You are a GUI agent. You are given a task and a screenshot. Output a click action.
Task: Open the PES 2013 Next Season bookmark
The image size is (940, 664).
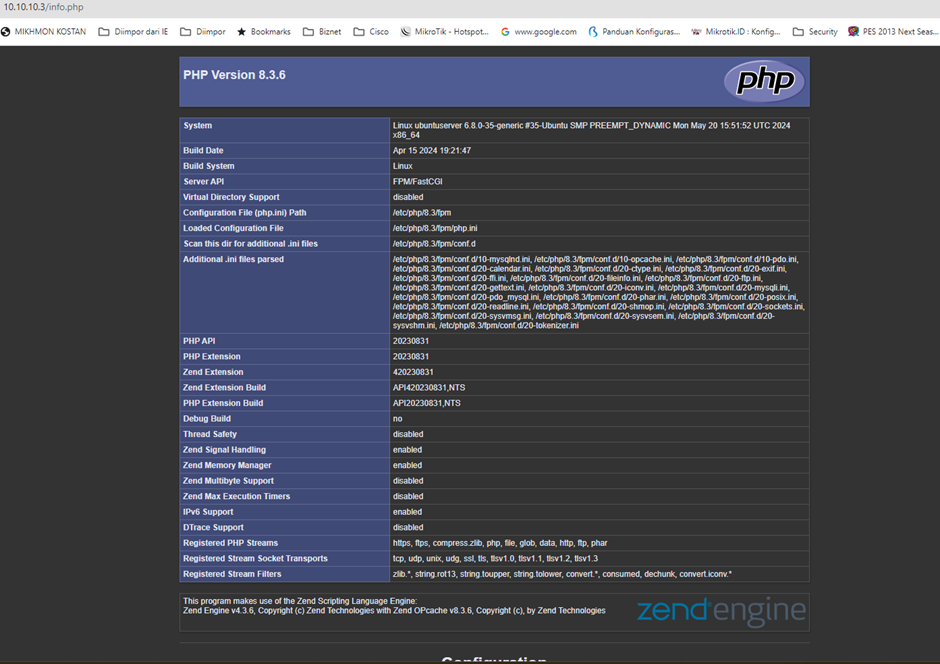(x=893, y=32)
